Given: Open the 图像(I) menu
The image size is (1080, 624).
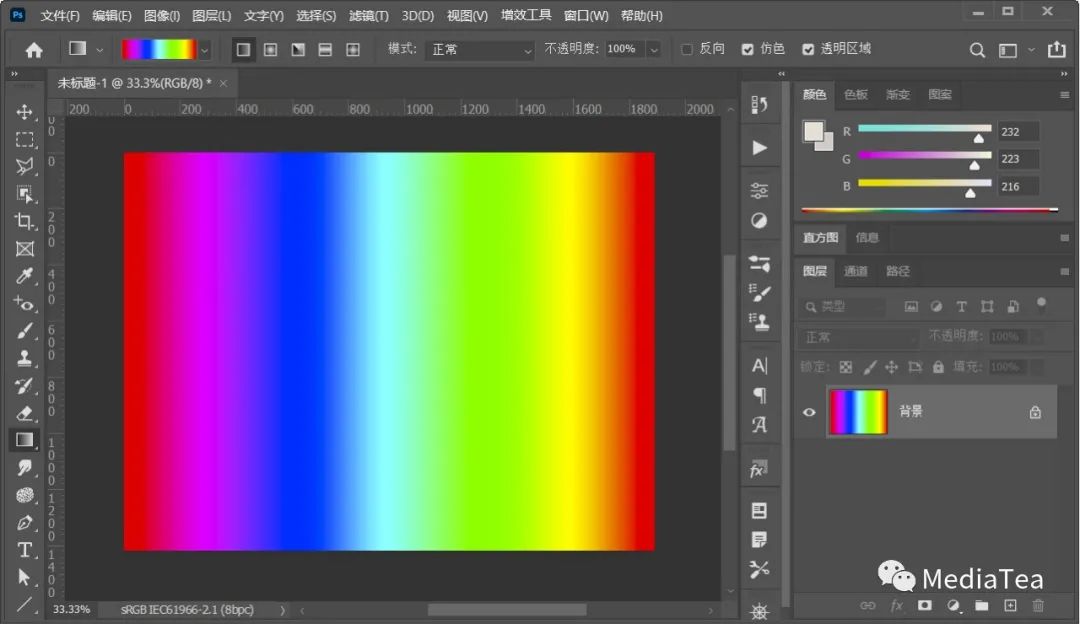Looking at the screenshot, I should 162,15.
